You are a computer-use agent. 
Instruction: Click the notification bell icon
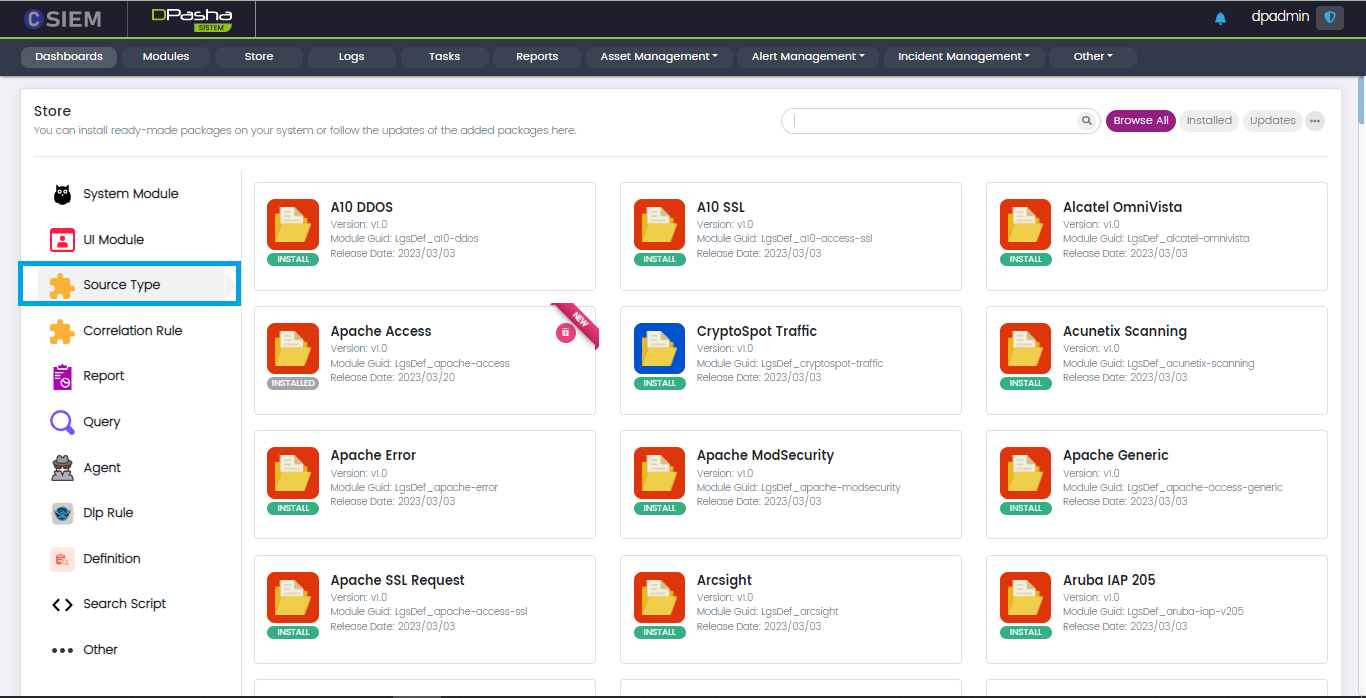(x=1220, y=18)
